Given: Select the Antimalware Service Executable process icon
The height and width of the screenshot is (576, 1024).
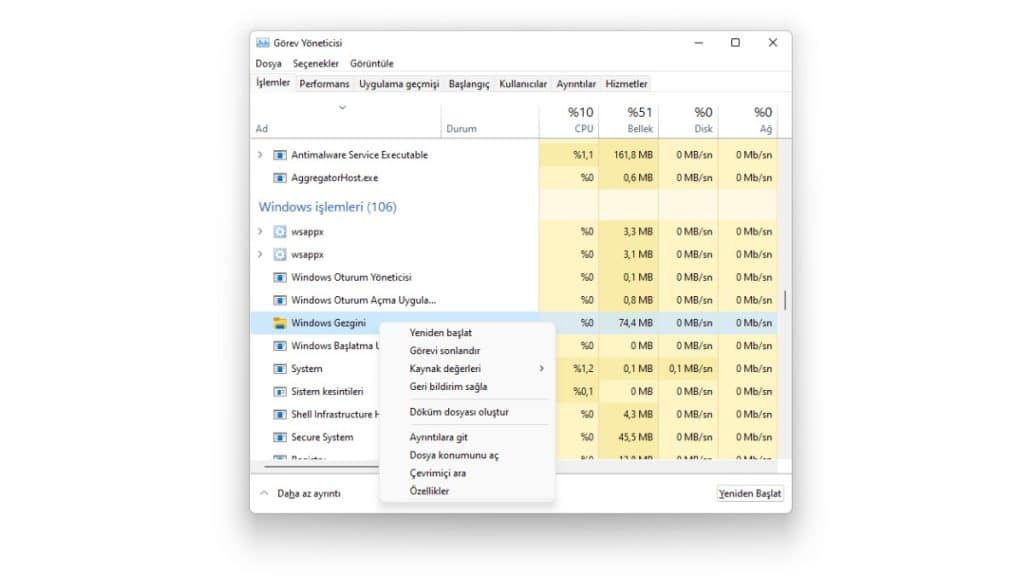Looking at the screenshot, I should 278,155.
